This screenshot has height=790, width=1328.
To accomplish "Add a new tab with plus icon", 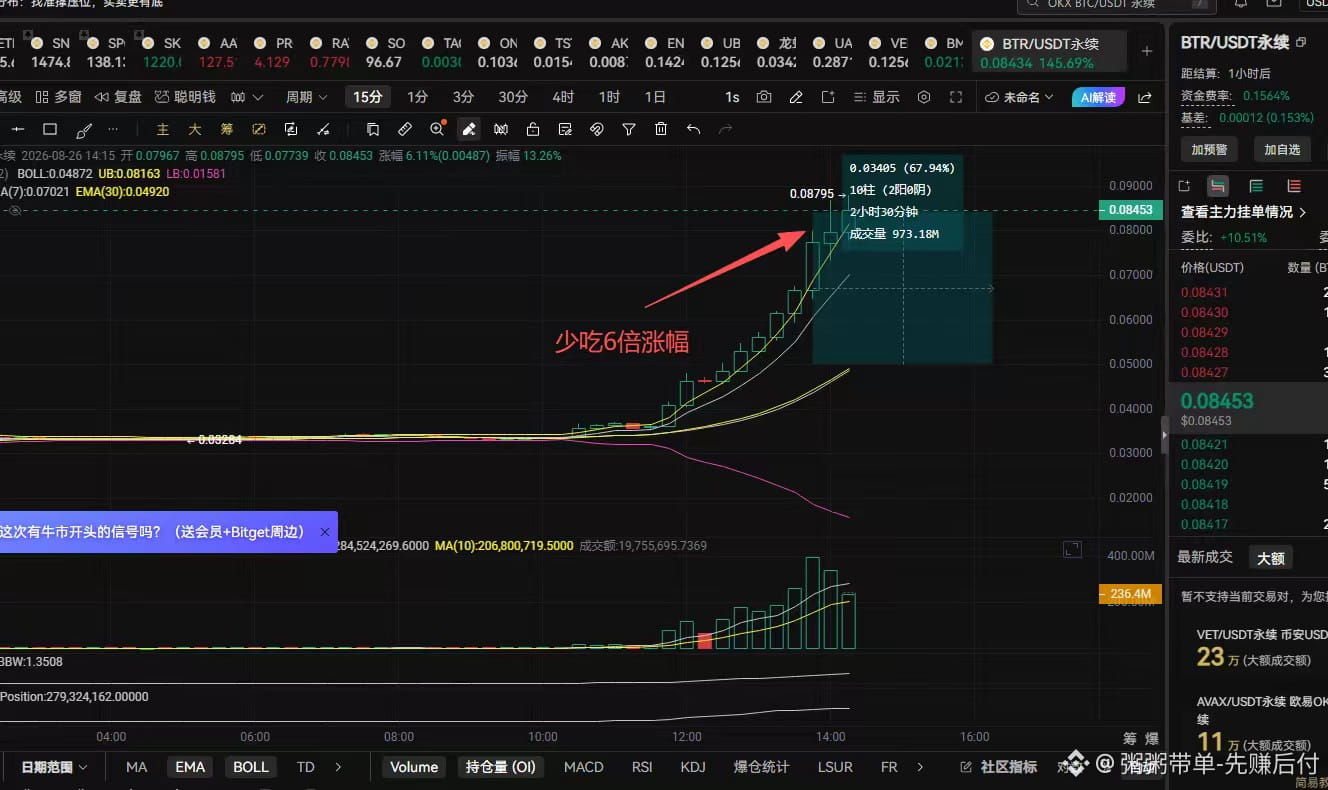I will pos(1147,51).
